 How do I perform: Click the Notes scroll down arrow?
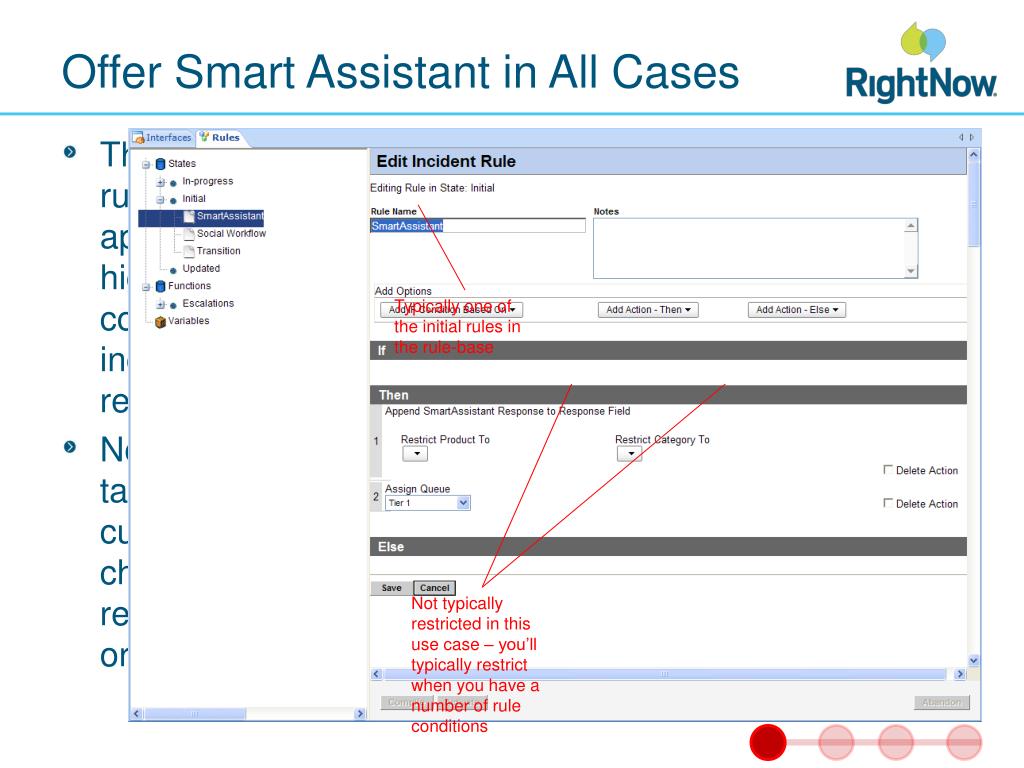pyautogui.click(x=911, y=272)
